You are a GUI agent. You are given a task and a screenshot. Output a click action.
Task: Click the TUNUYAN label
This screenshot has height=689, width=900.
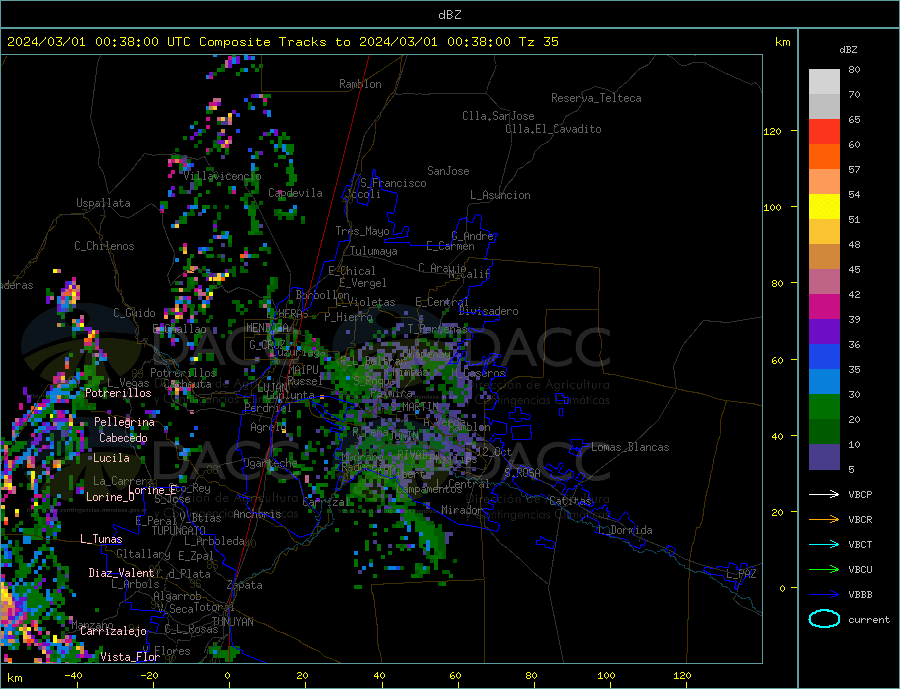[232, 622]
